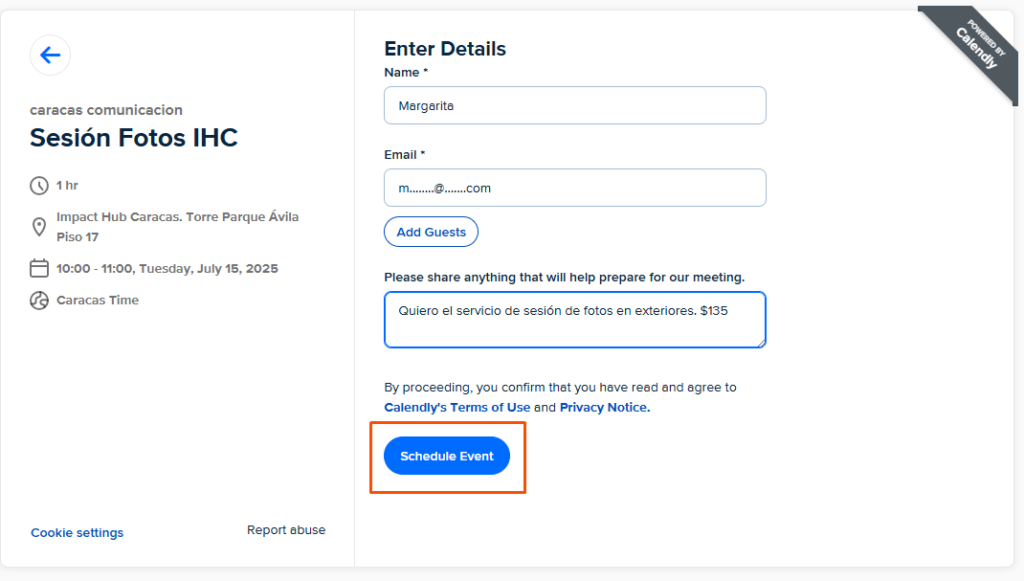Click the Caracas Time label

click(97, 300)
